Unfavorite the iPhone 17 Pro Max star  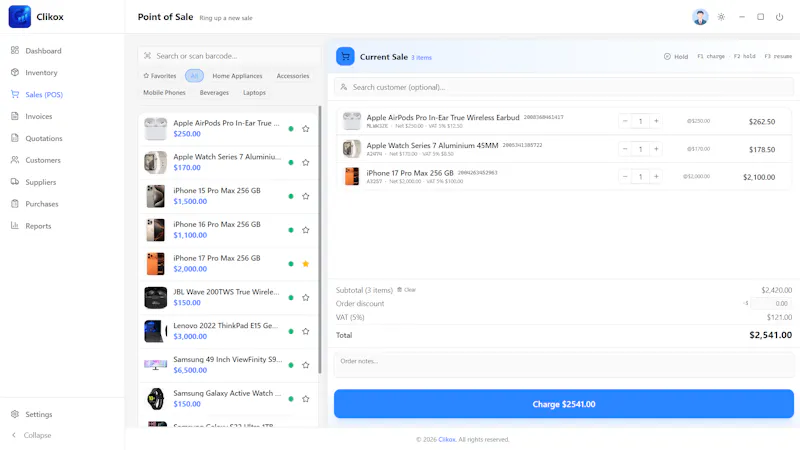[x=306, y=264]
